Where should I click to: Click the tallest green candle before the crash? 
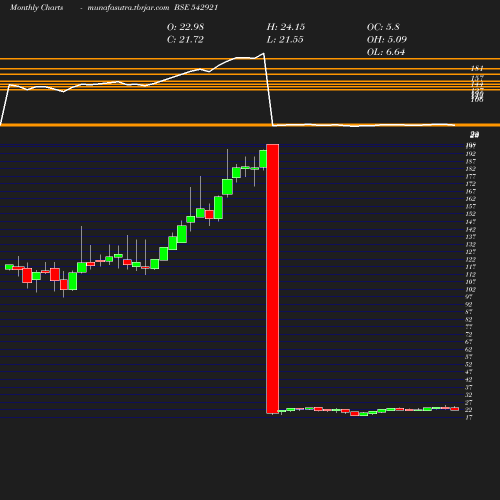218,208
